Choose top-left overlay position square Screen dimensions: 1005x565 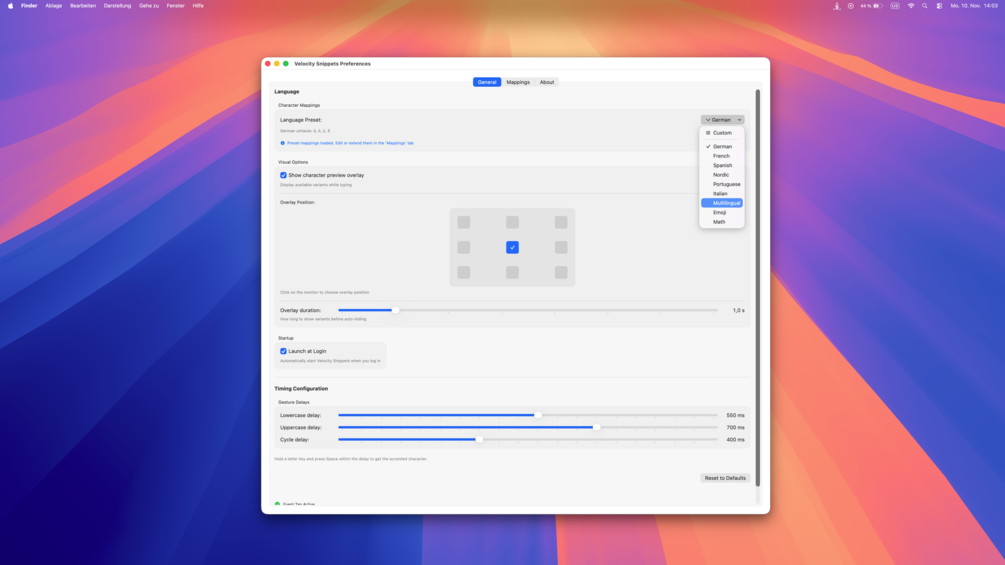coord(463,222)
